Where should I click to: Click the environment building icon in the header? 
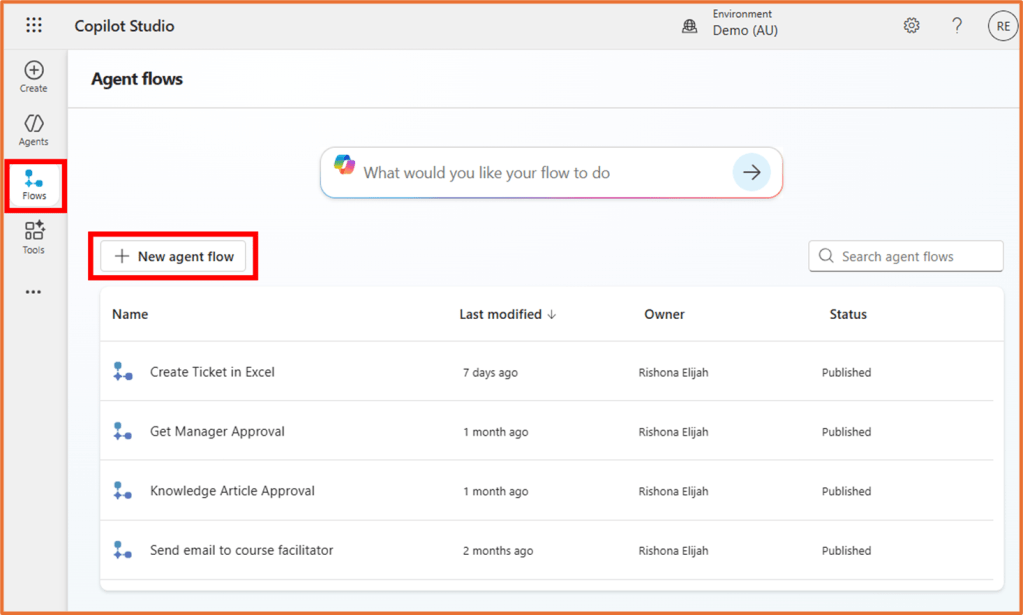689,25
